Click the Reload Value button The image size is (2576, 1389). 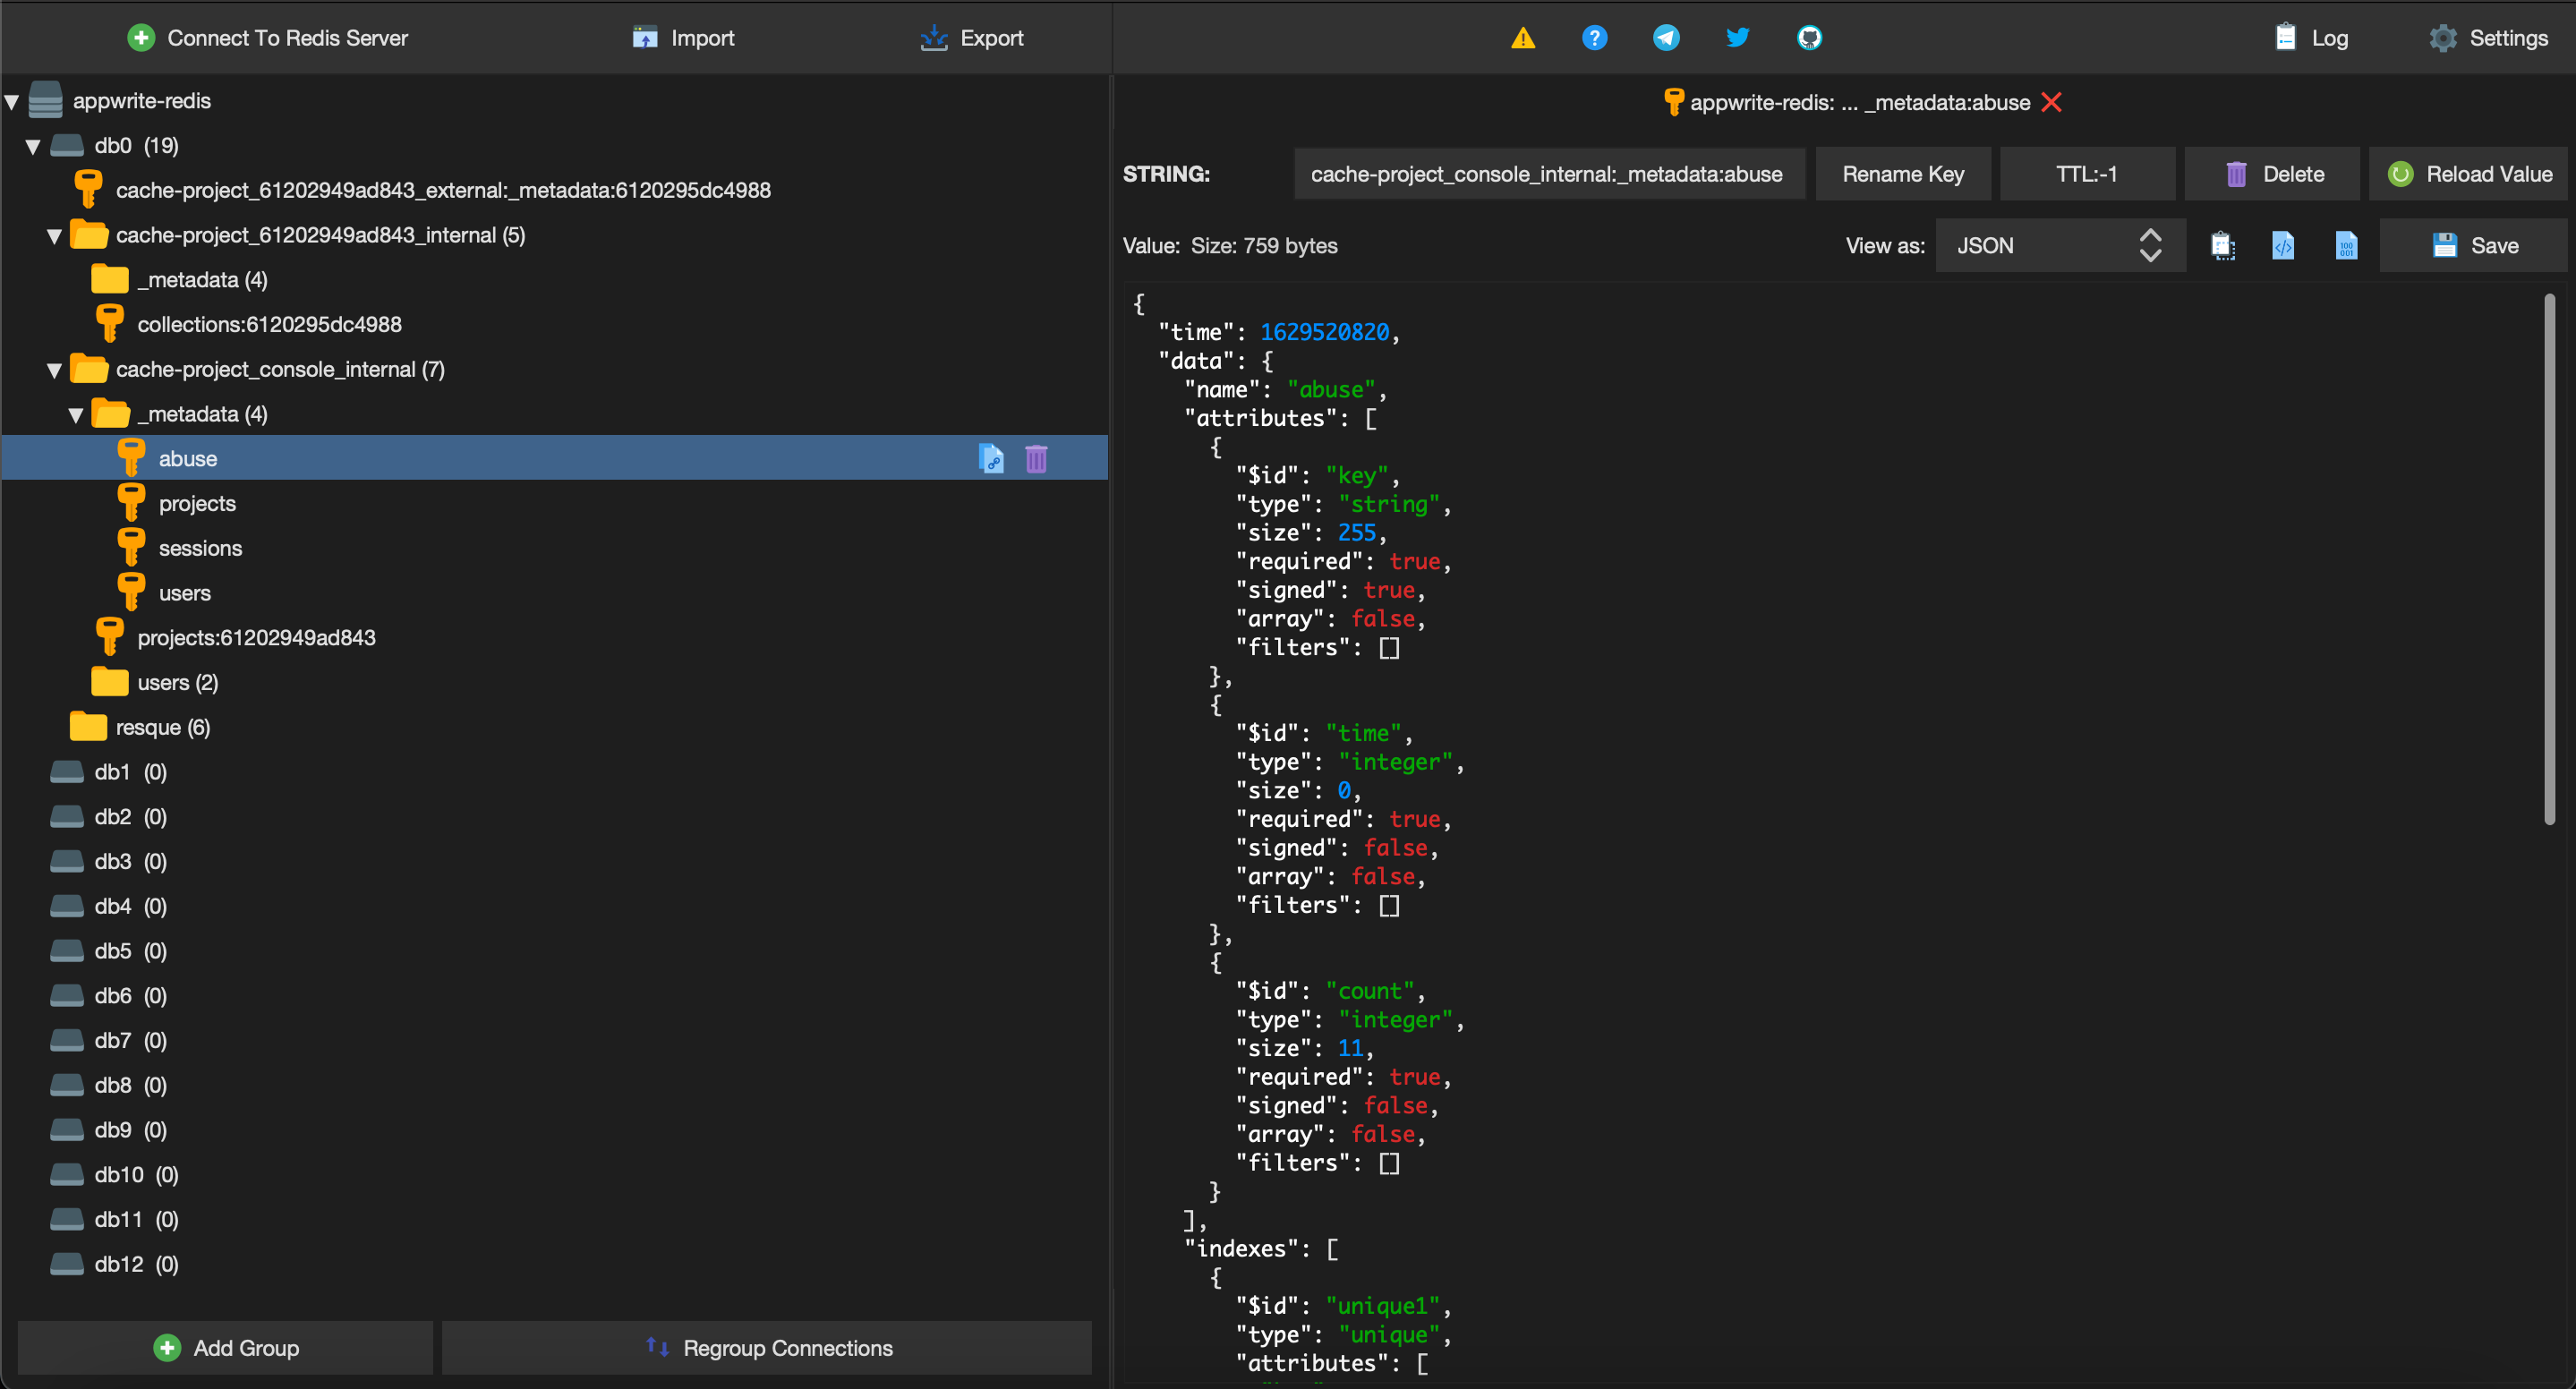coord(2469,174)
